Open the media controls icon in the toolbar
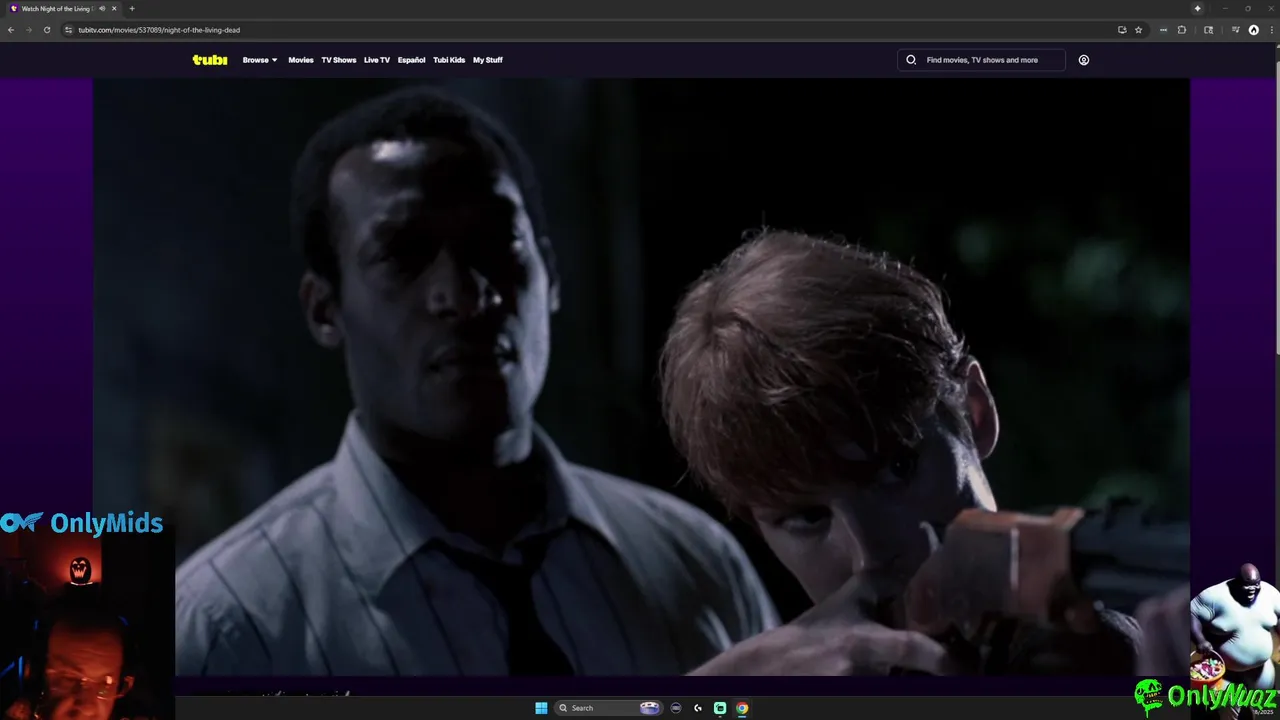Image resolution: width=1280 pixels, height=720 pixels. tap(1236, 30)
